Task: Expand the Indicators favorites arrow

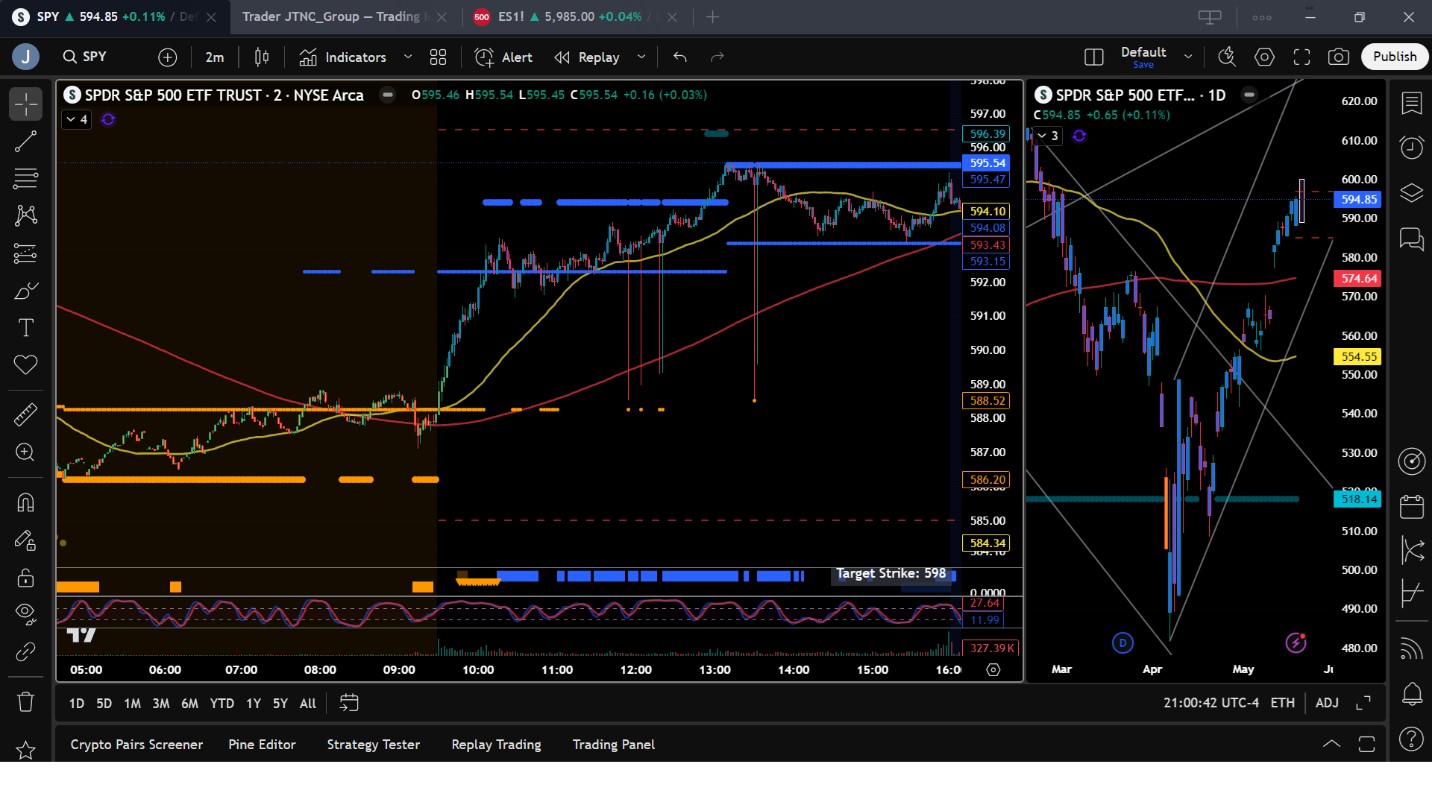Action: point(407,57)
